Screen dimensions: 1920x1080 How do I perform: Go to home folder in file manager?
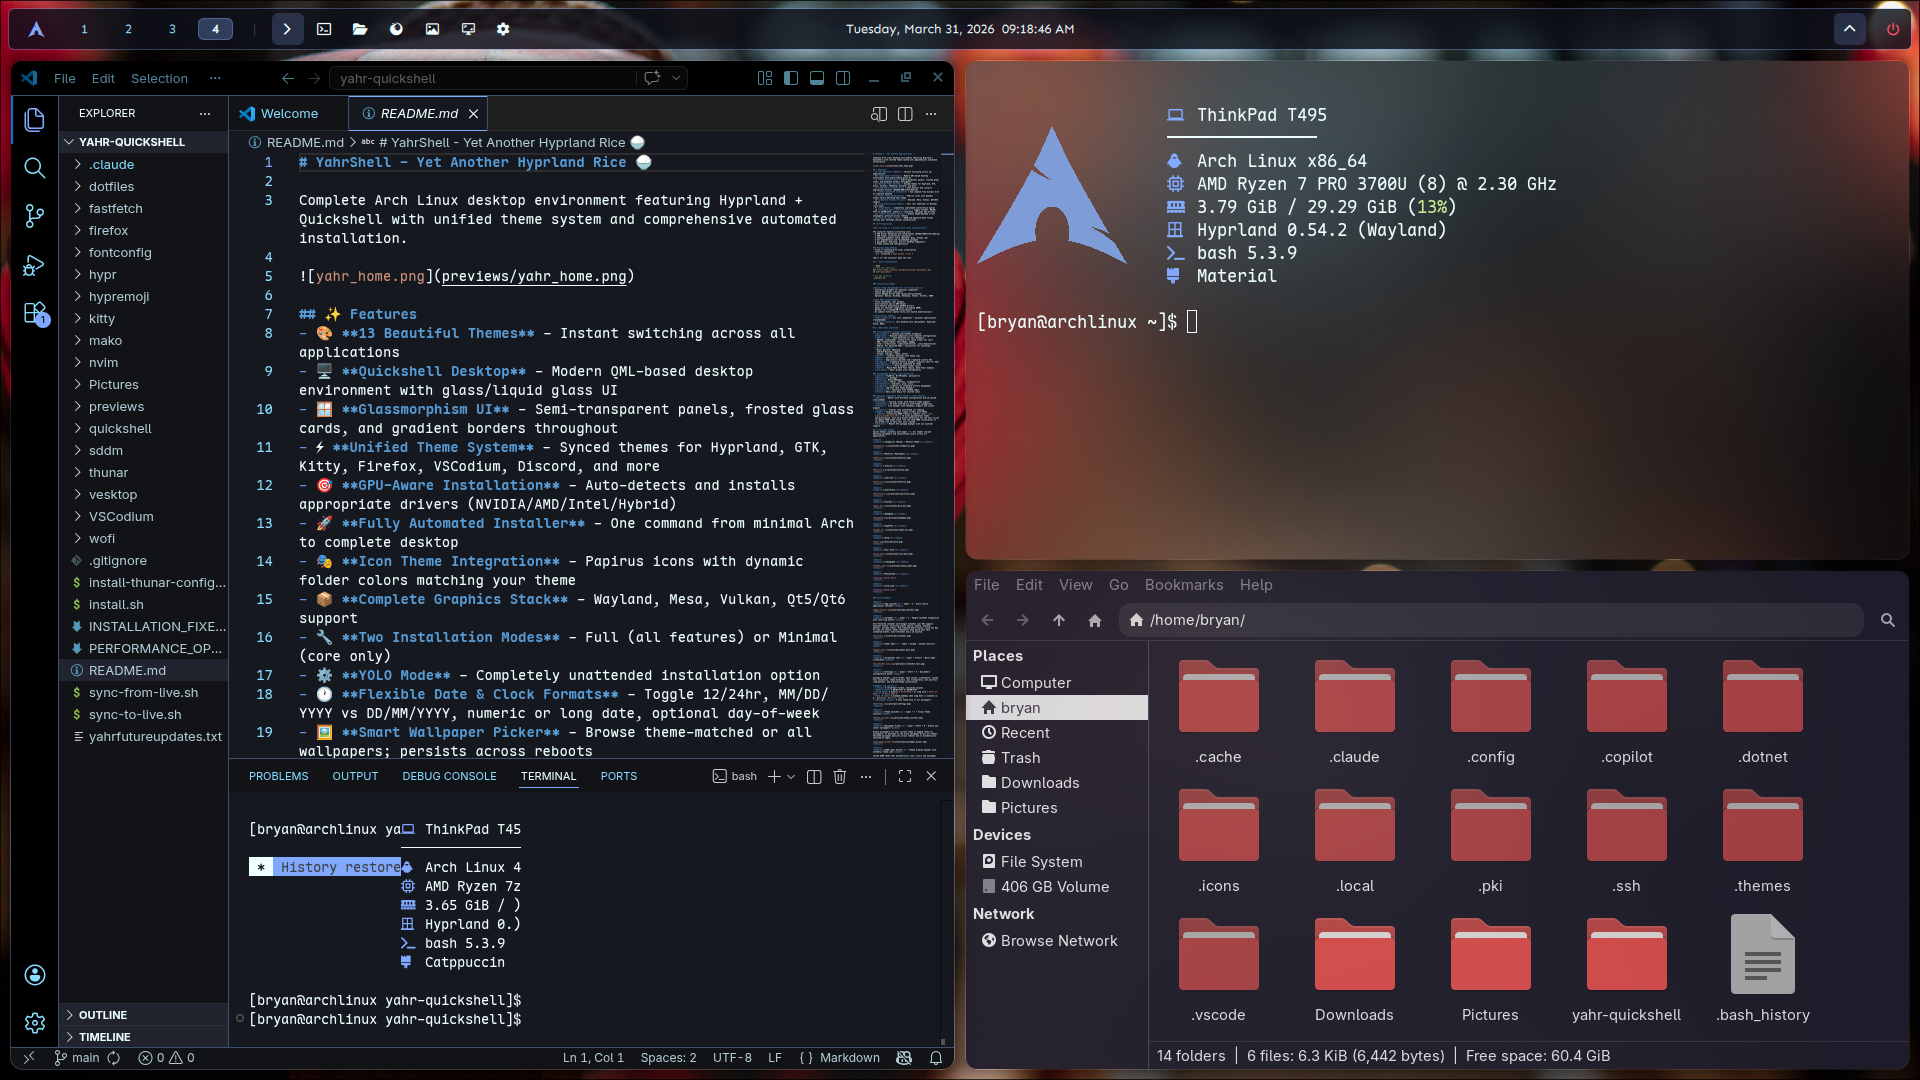1095,620
